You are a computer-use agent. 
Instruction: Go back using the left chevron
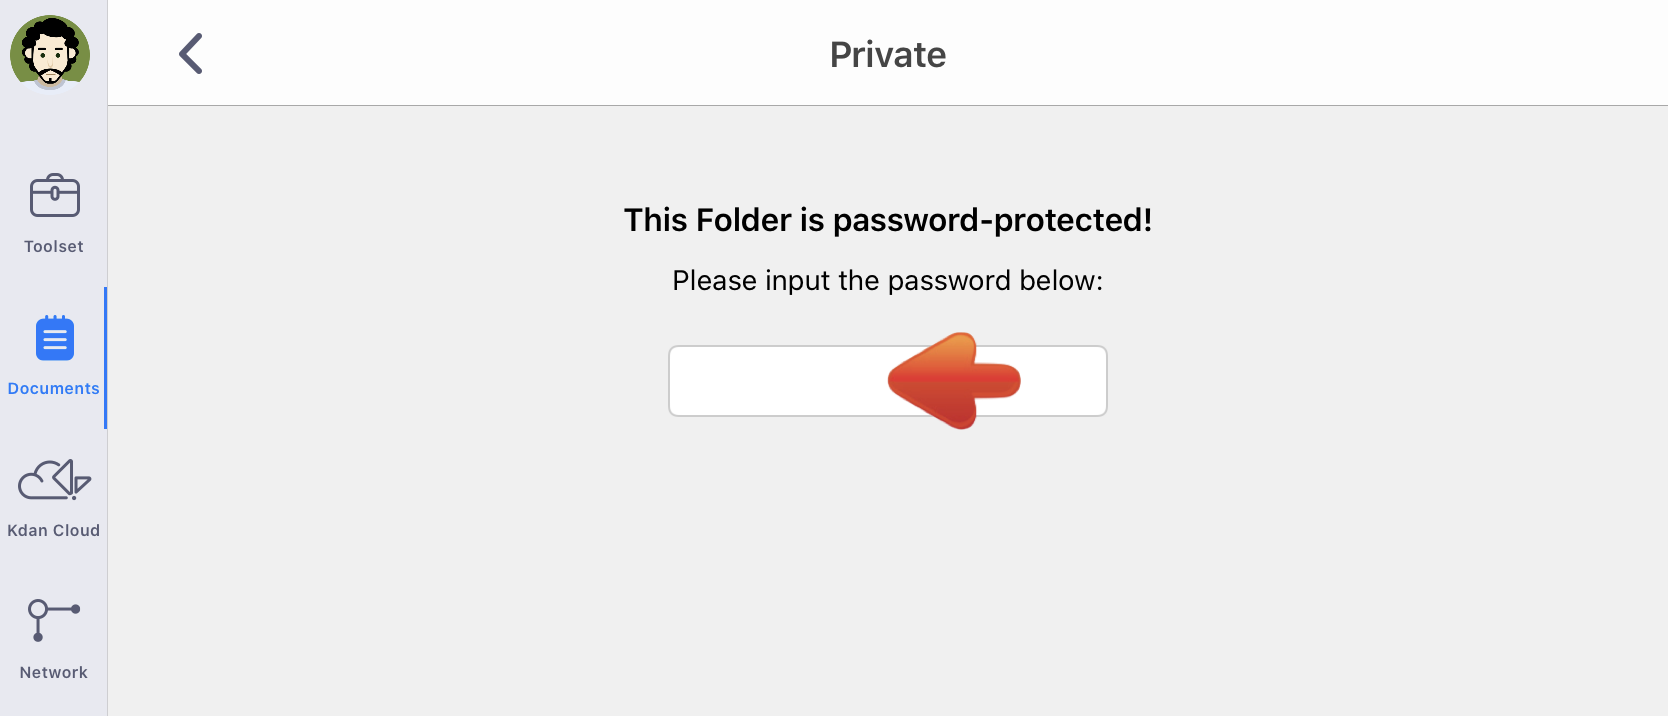[190, 54]
